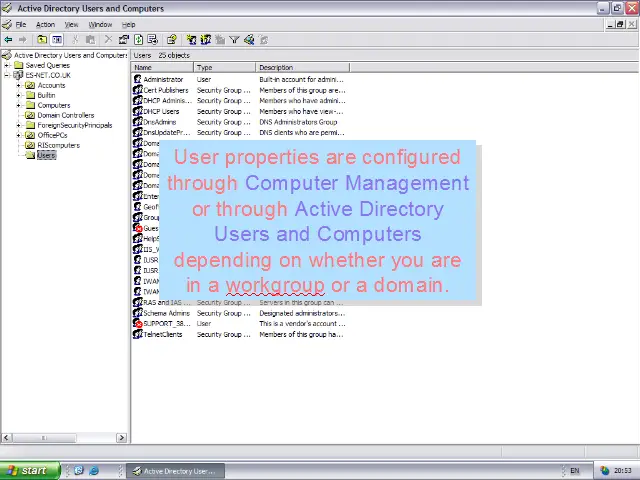Open the Help menu

128,24
